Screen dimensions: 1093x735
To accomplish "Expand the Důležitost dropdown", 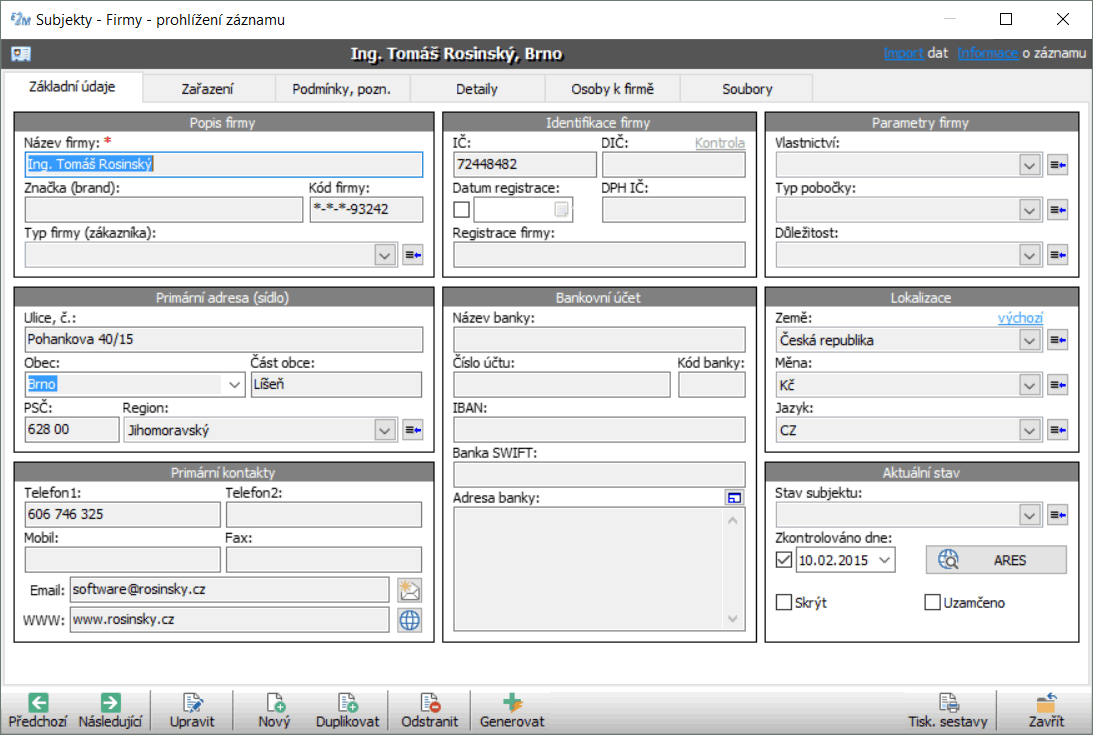I will 1030,255.
